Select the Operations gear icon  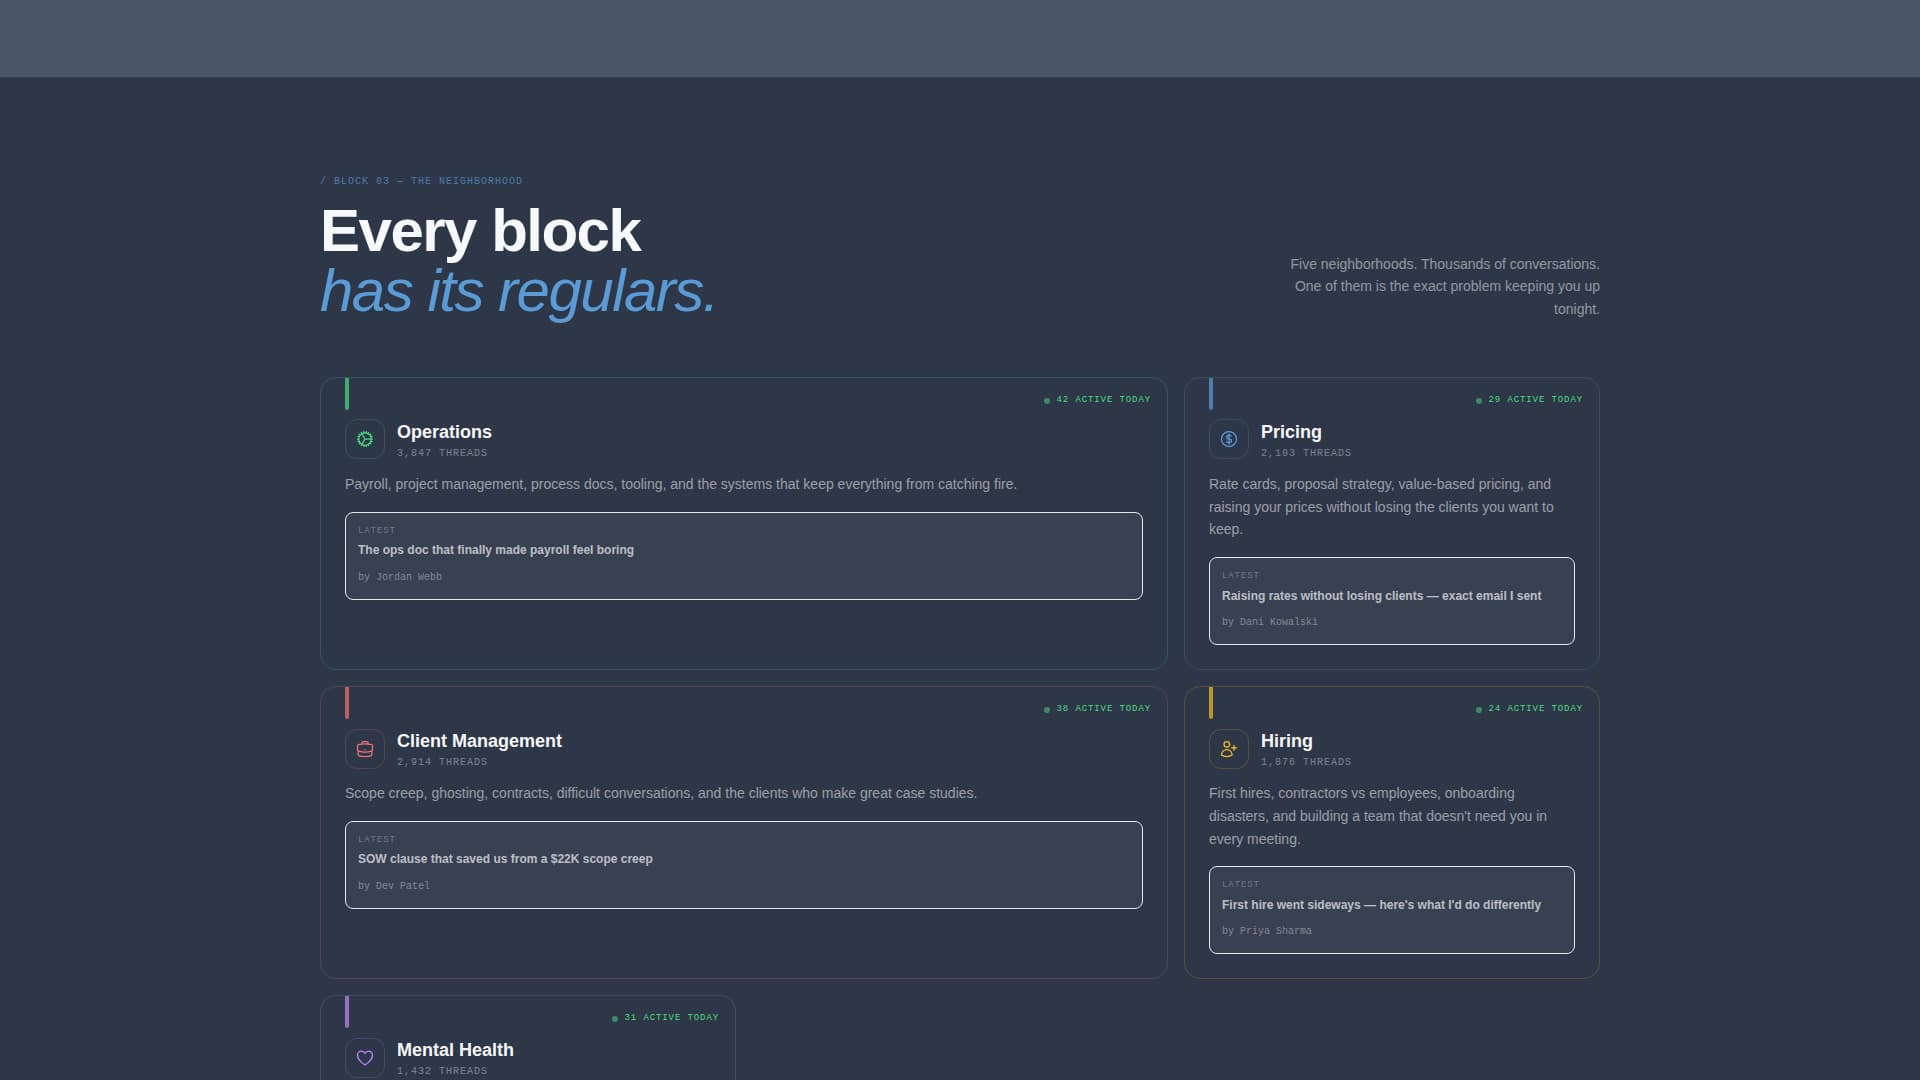[x=364, y=438]
